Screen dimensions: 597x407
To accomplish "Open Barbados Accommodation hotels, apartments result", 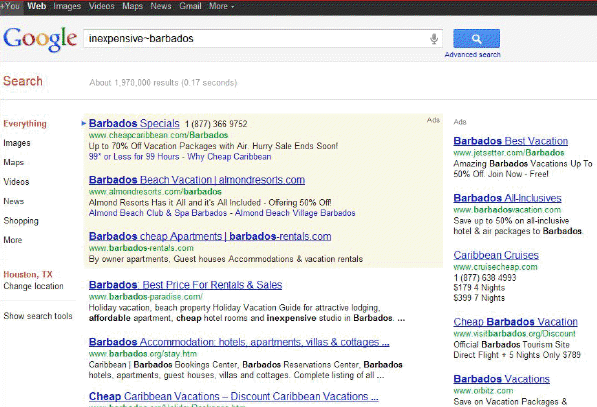I will [x=239, y=342].
